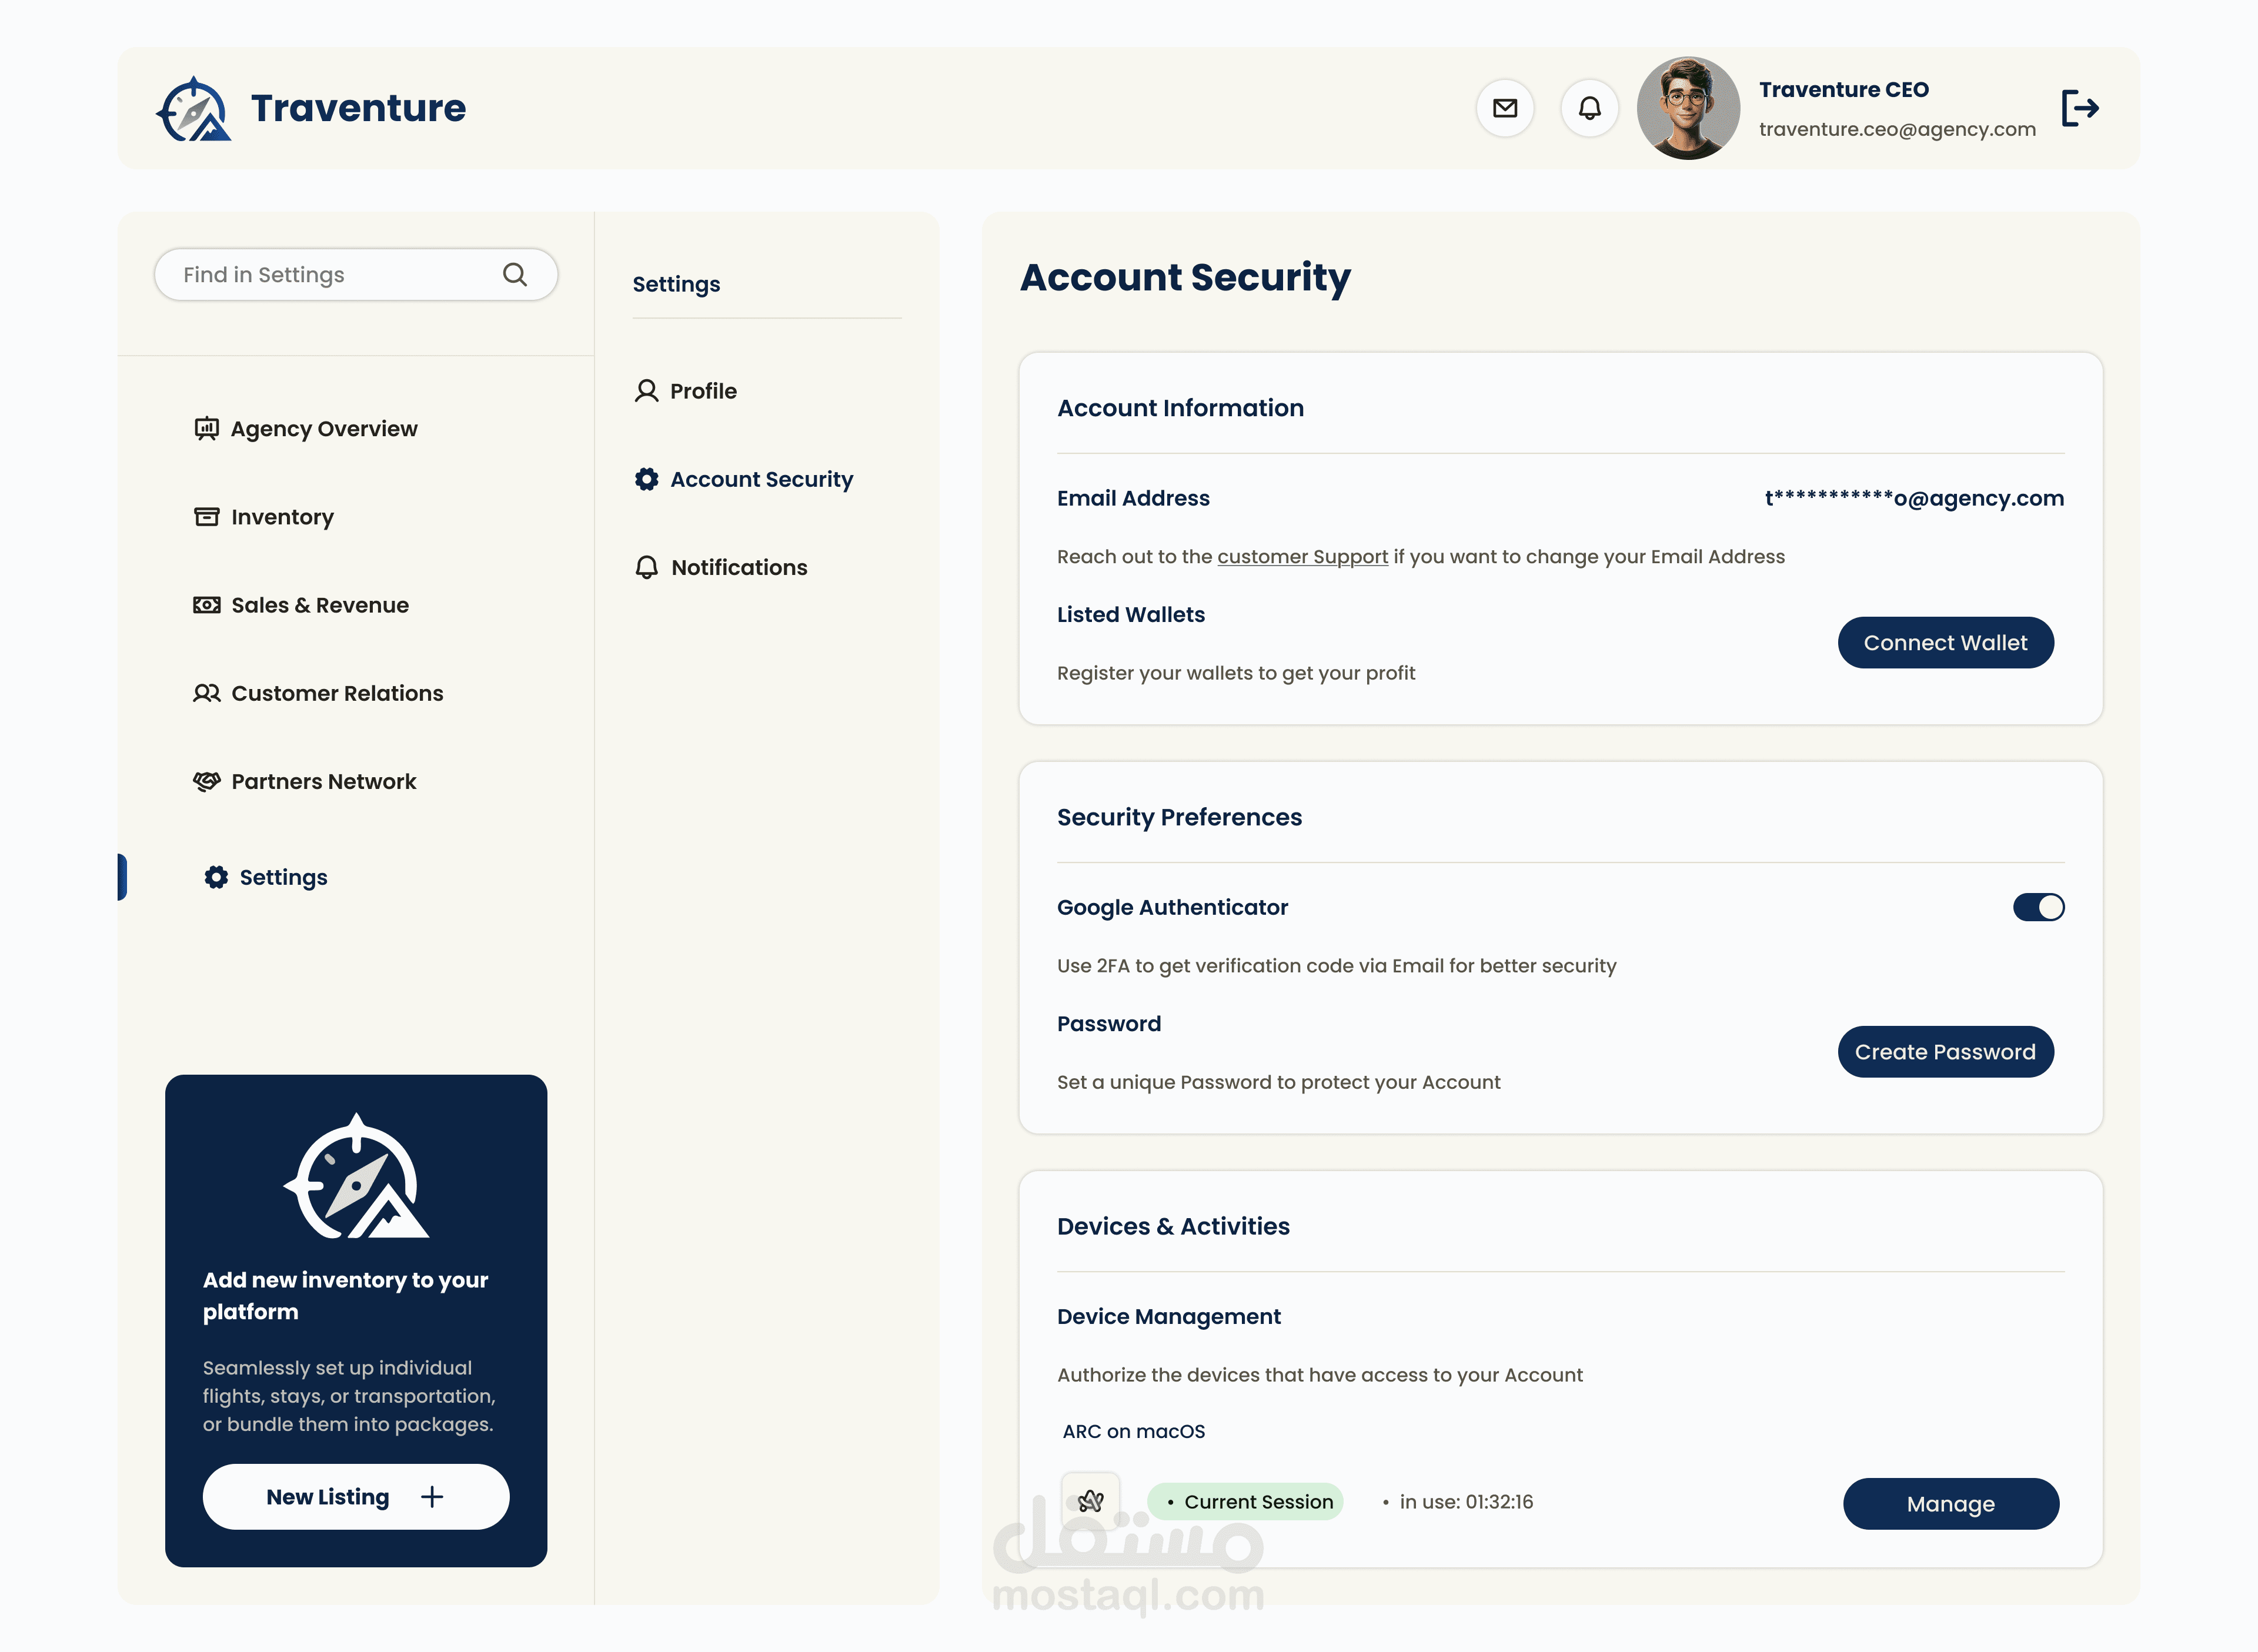Click the logout arrow icon
The image size is (2258, 1652).
[2080, 108]
